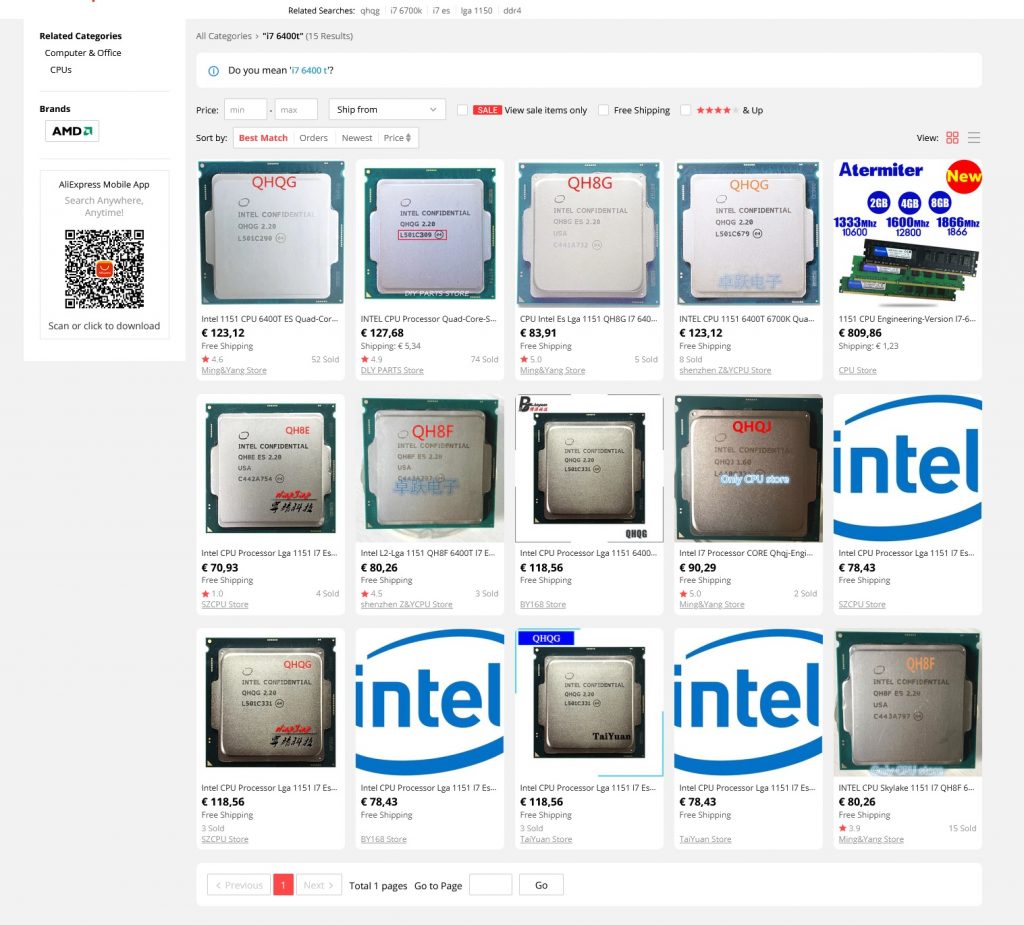The image size is (1024, 925).
Task: Click the max price field
Action: tap(296, 109)
